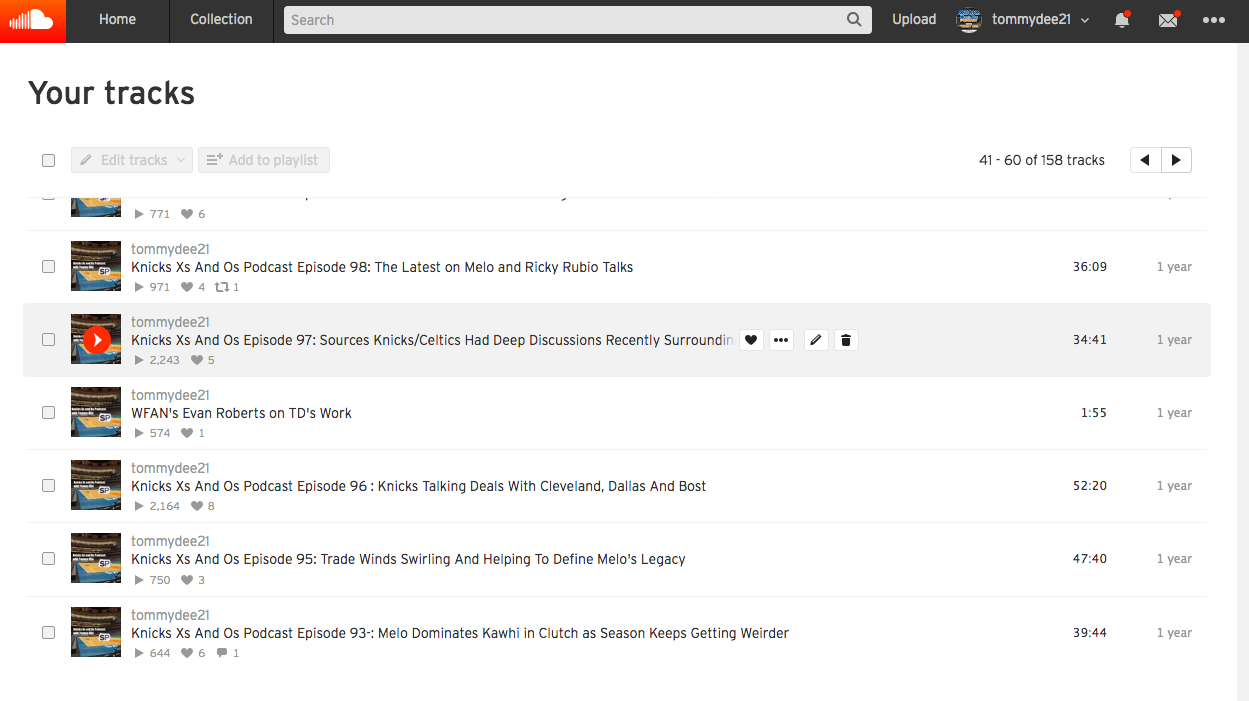The image size is (1249, 701).
Task: Open more options for Episode 97 track
Action: [782, 340]
